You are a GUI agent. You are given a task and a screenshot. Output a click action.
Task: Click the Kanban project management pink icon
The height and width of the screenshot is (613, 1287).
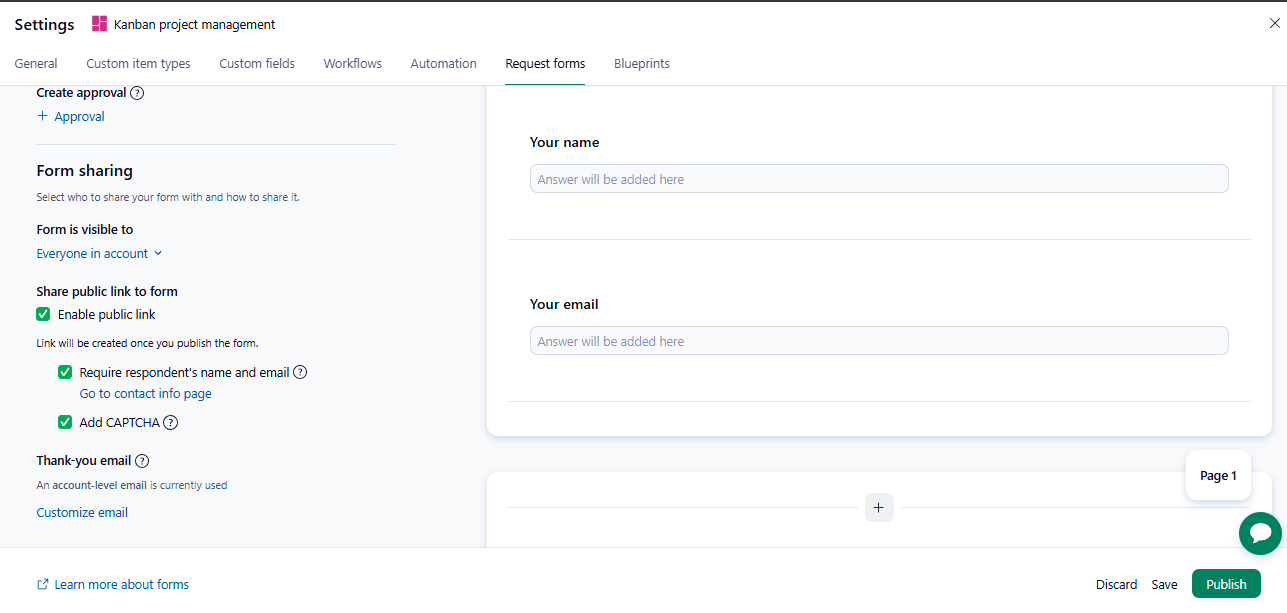(x=99, y=24)
